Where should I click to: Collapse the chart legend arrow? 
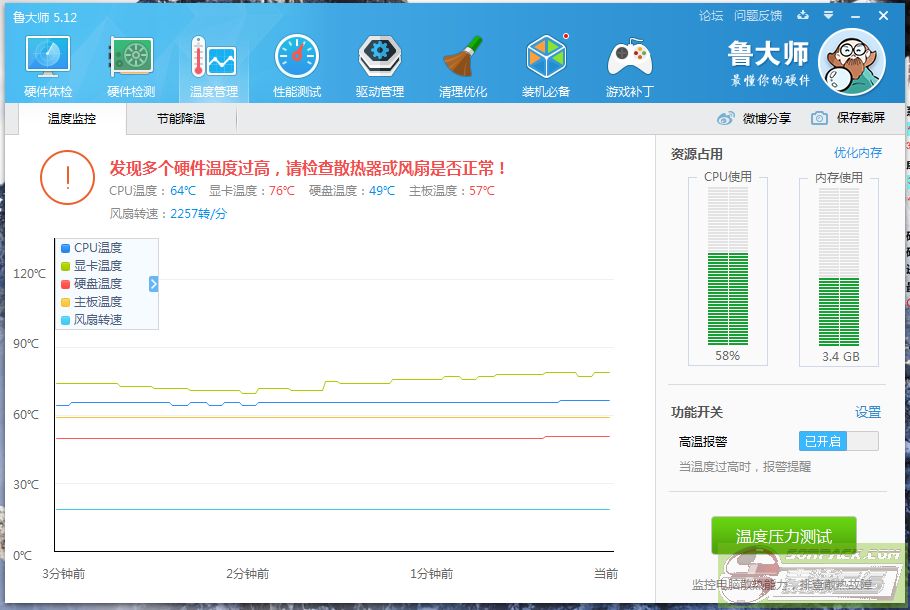[153, 284]
